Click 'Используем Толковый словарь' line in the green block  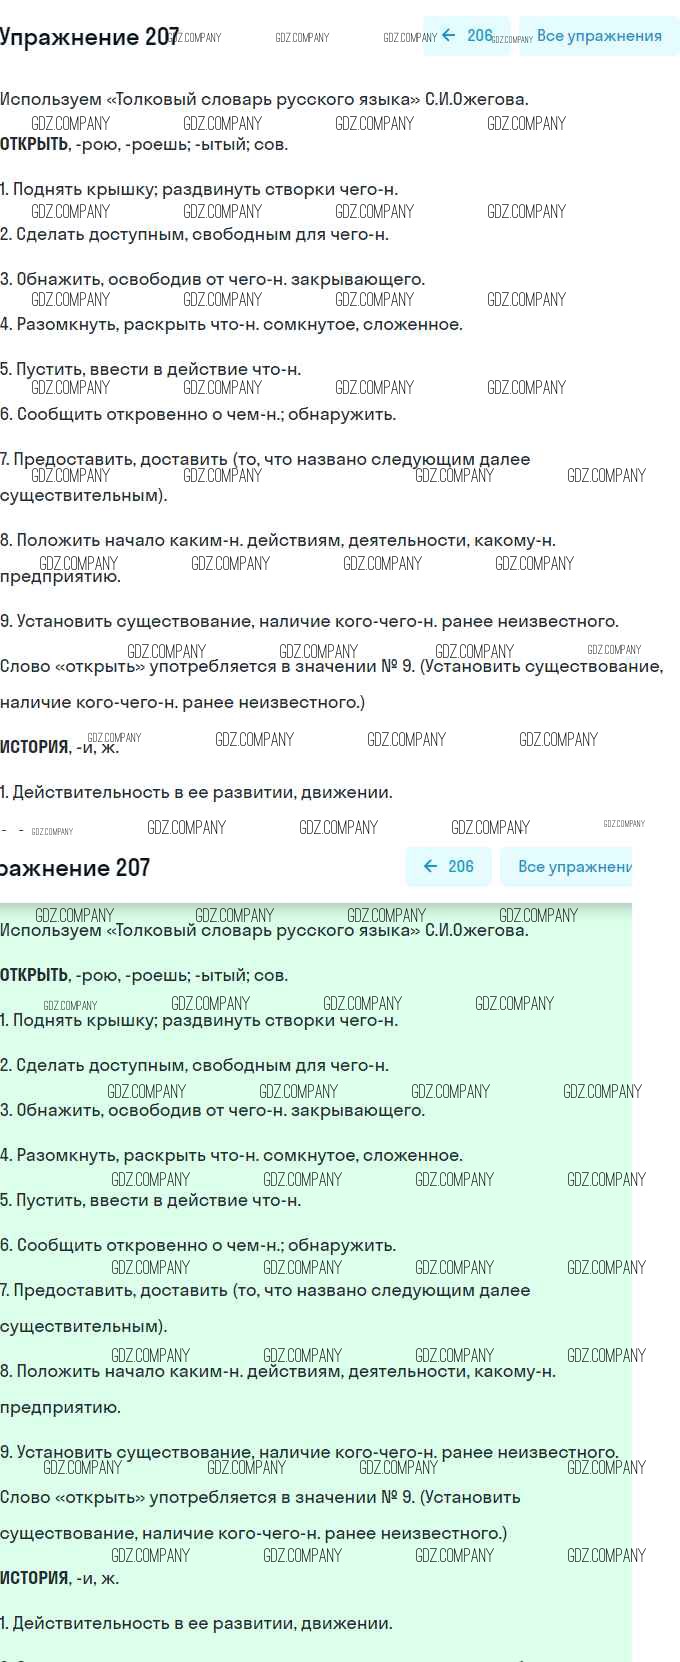(x=264, y=930)
